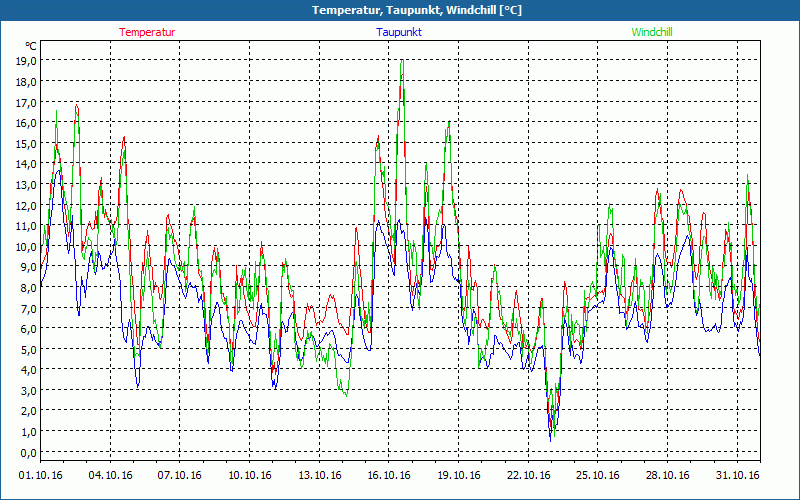The image size is (800, 500).
Task: Click the 16,0 y-axis value
Action: [26, 122]
